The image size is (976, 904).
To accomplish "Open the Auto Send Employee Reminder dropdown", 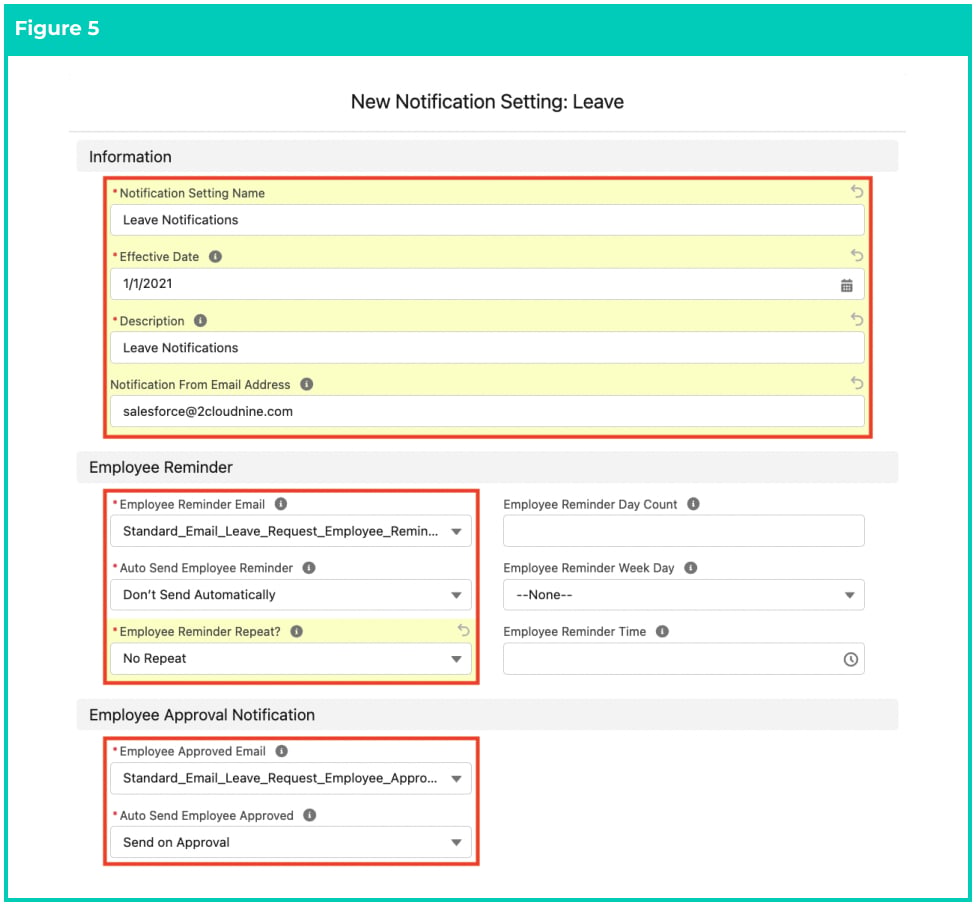I will [x=291, y=595].
